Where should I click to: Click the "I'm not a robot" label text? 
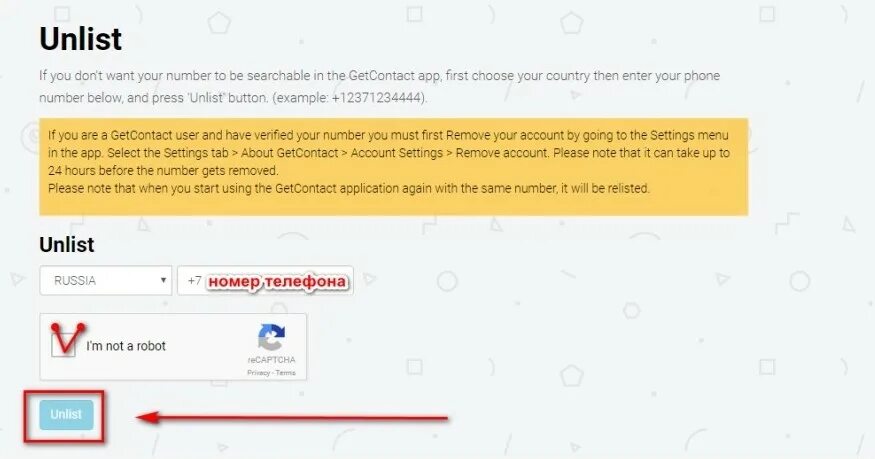pos(126,346)
